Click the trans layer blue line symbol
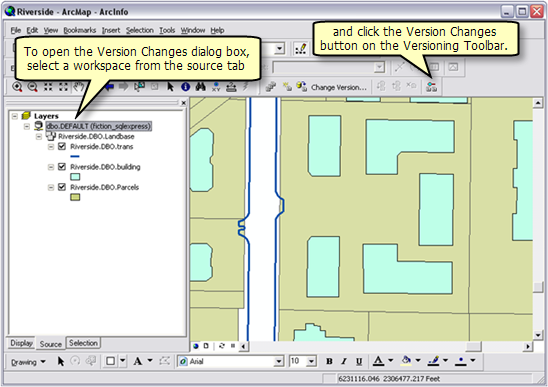The width and height of the screenshot is (548, 387). click(75, 156)
